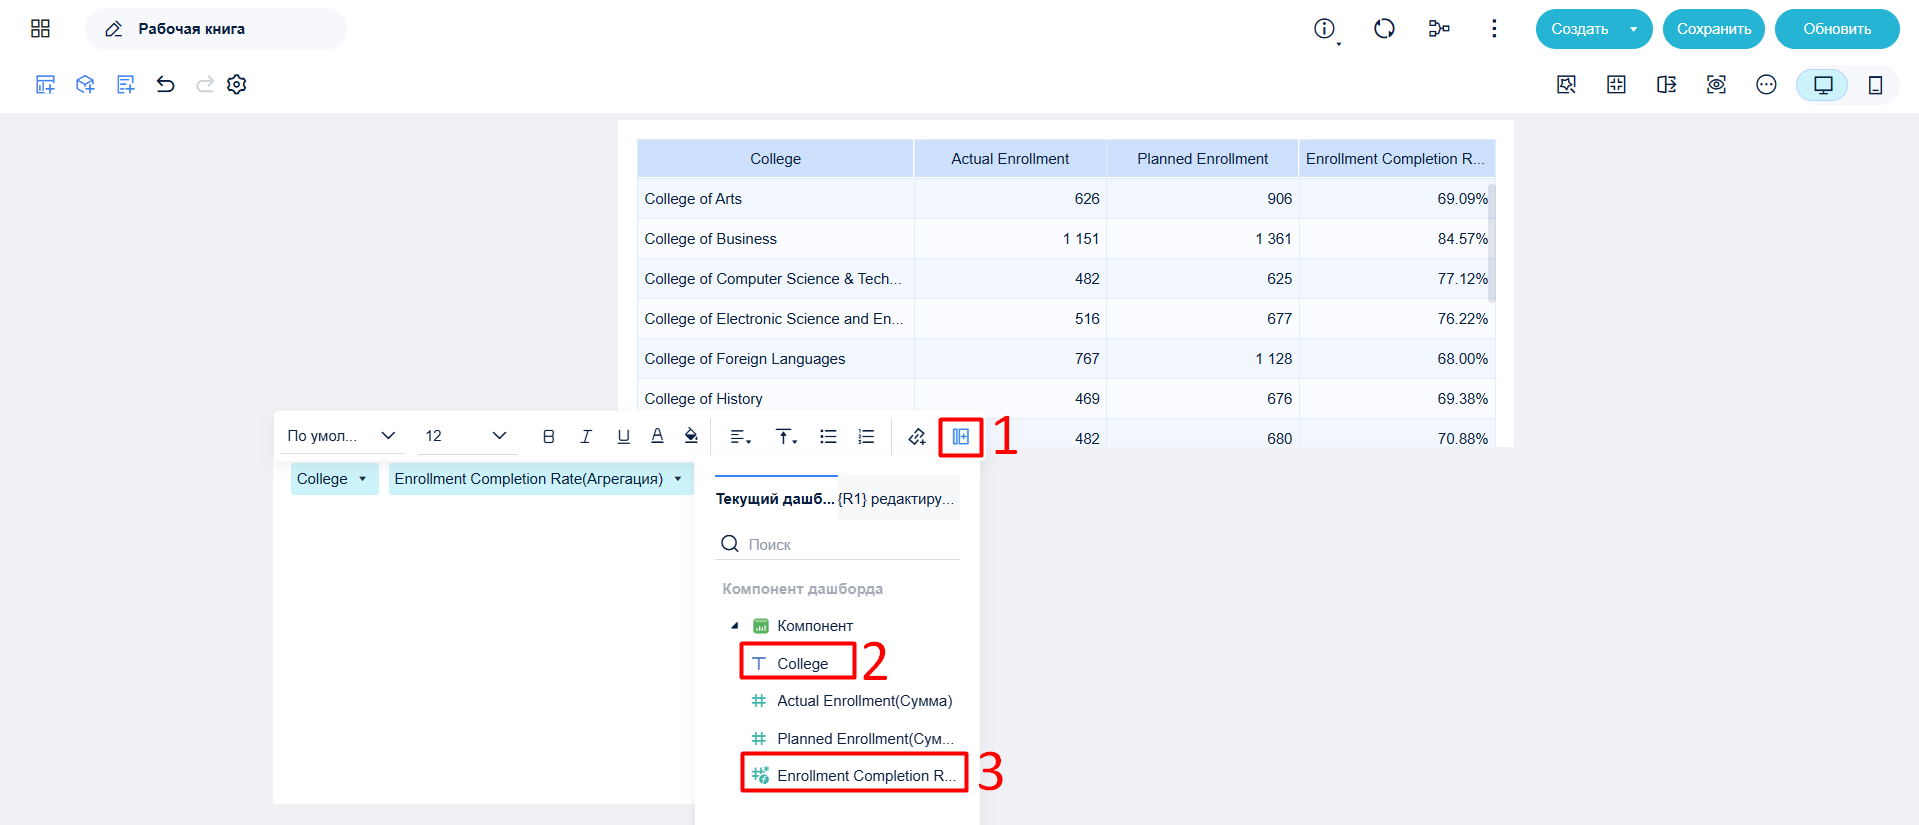Click the undo arrow icon

(166, 84)
